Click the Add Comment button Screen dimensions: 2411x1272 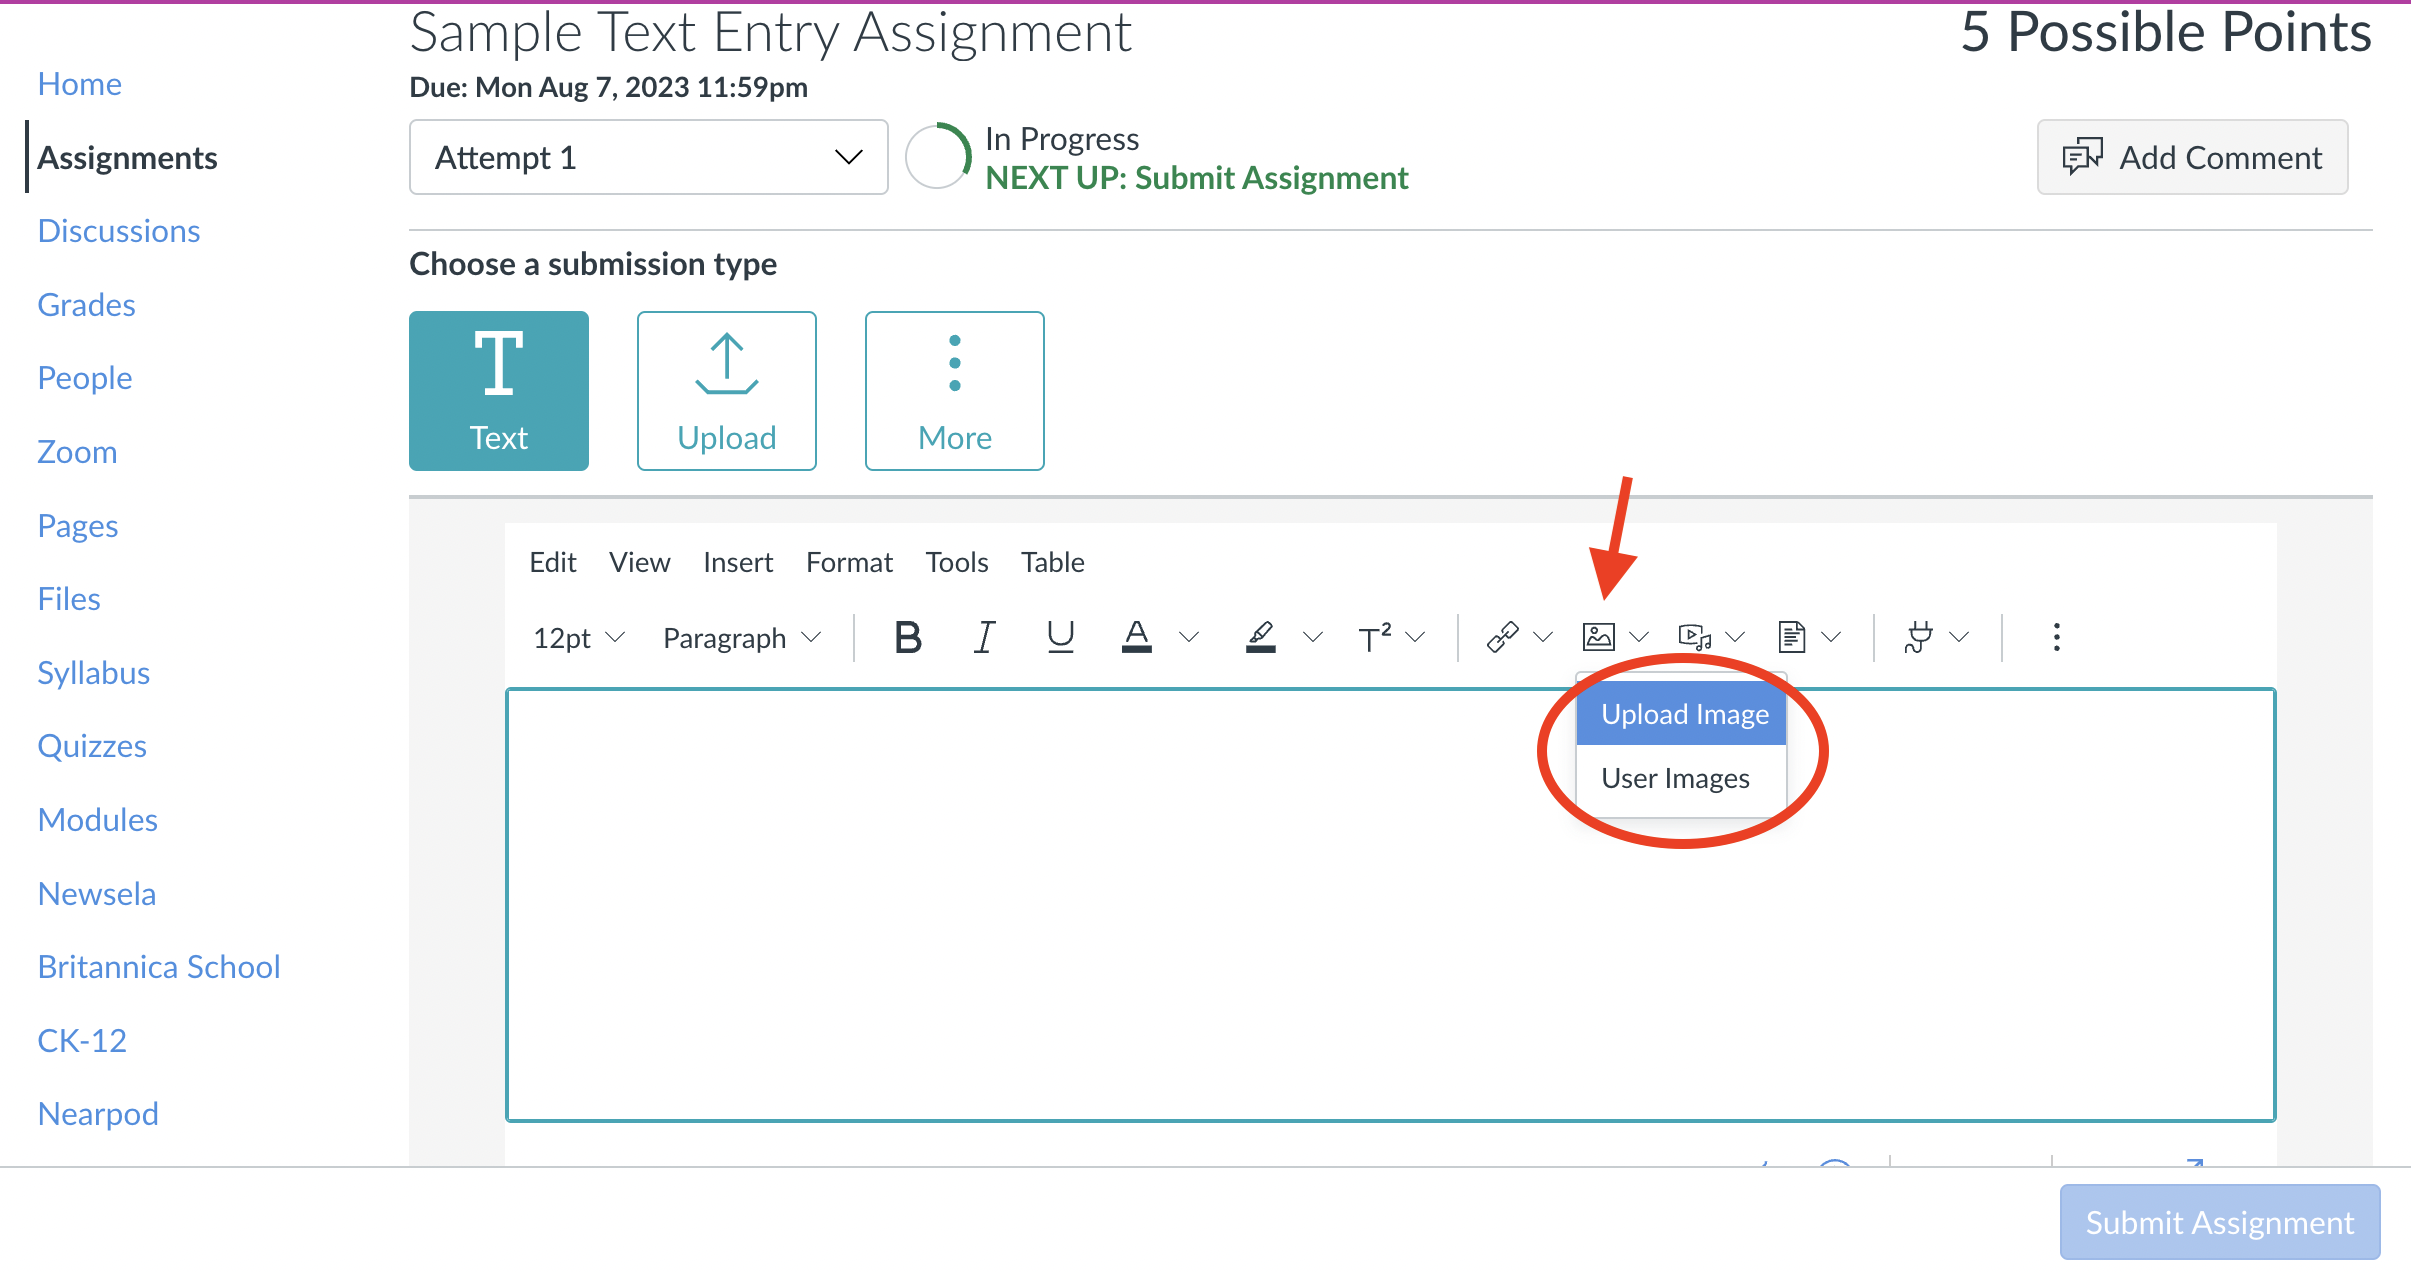[2192, 157]
